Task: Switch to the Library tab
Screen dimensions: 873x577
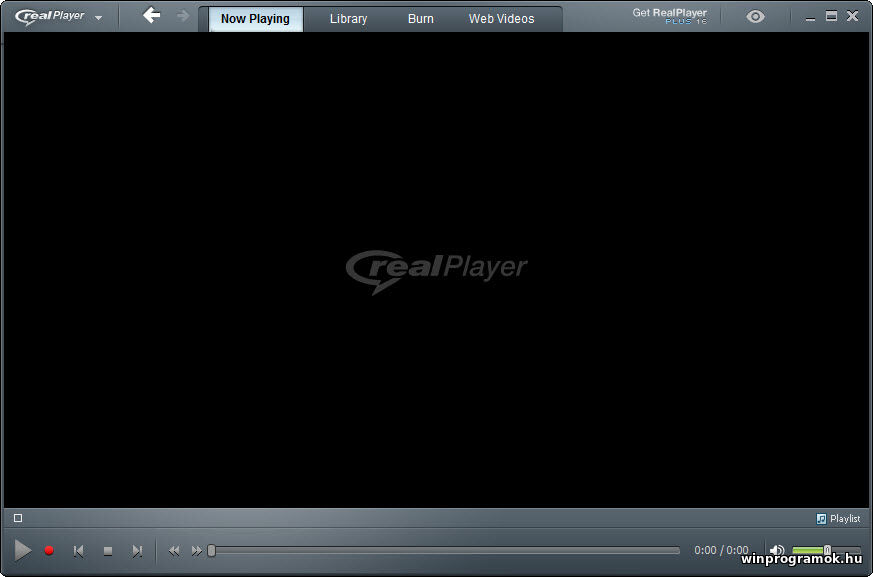Action: click(x=348, y=19)
